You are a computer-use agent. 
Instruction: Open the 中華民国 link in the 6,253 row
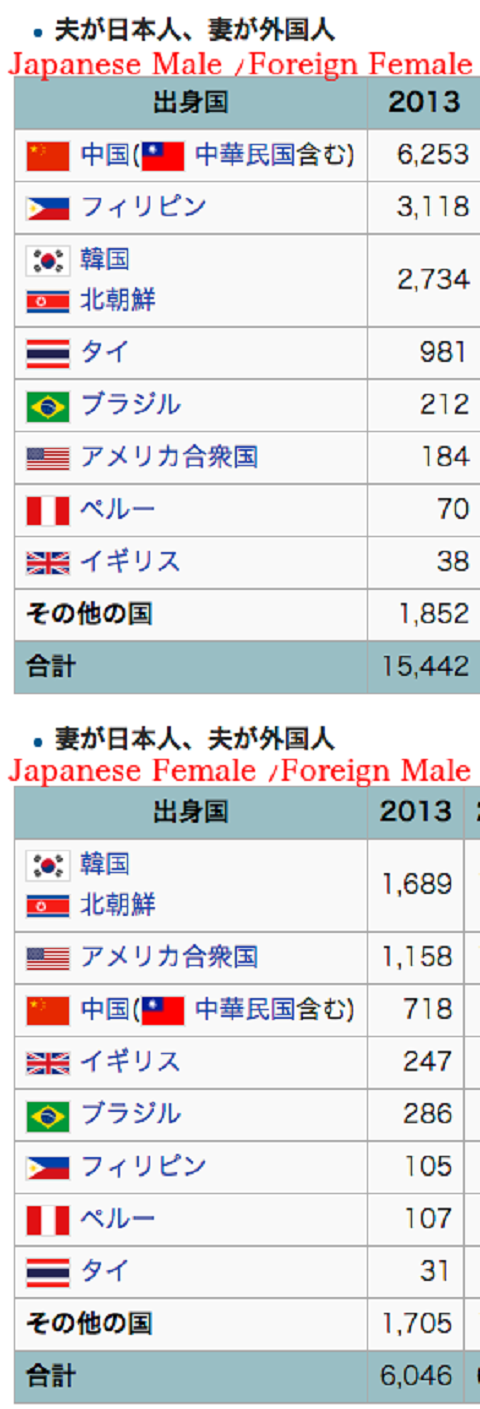click(x=246, y=155)
